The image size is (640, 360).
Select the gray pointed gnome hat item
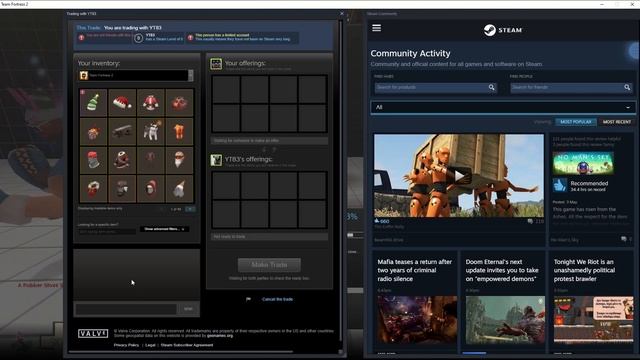[x=179, y=189]
